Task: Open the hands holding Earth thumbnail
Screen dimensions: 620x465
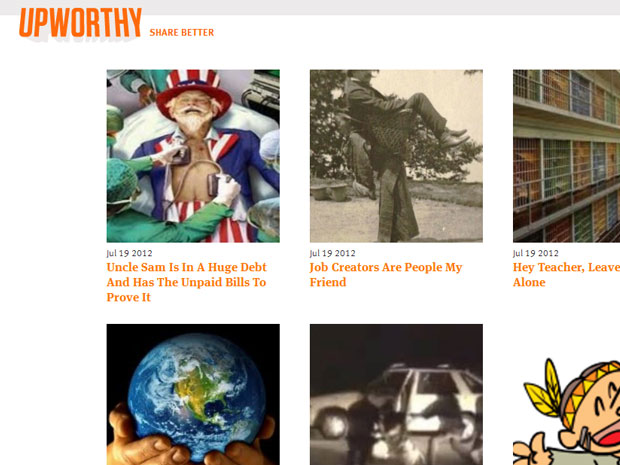Action: tap(193, 395)
